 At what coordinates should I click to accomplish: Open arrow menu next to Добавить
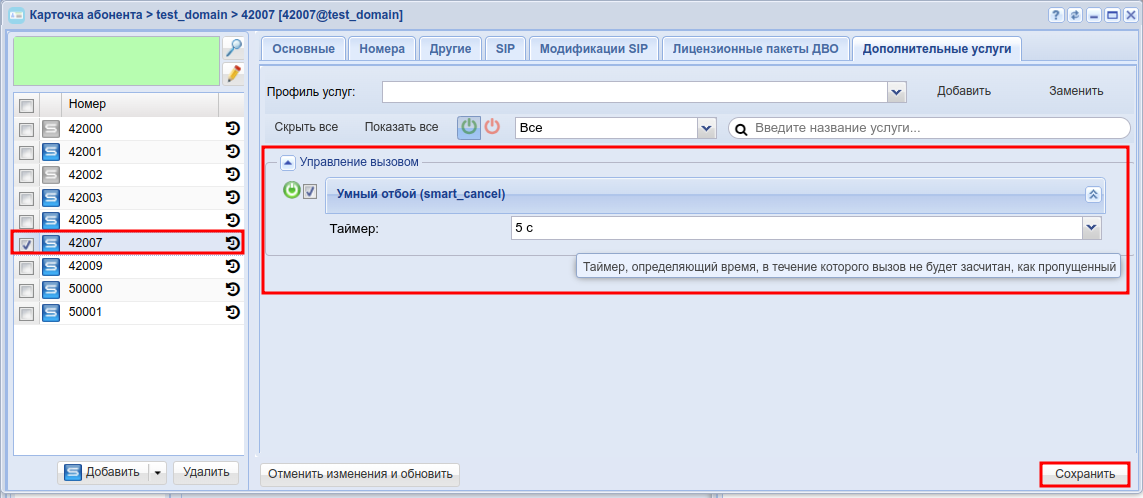158,472
